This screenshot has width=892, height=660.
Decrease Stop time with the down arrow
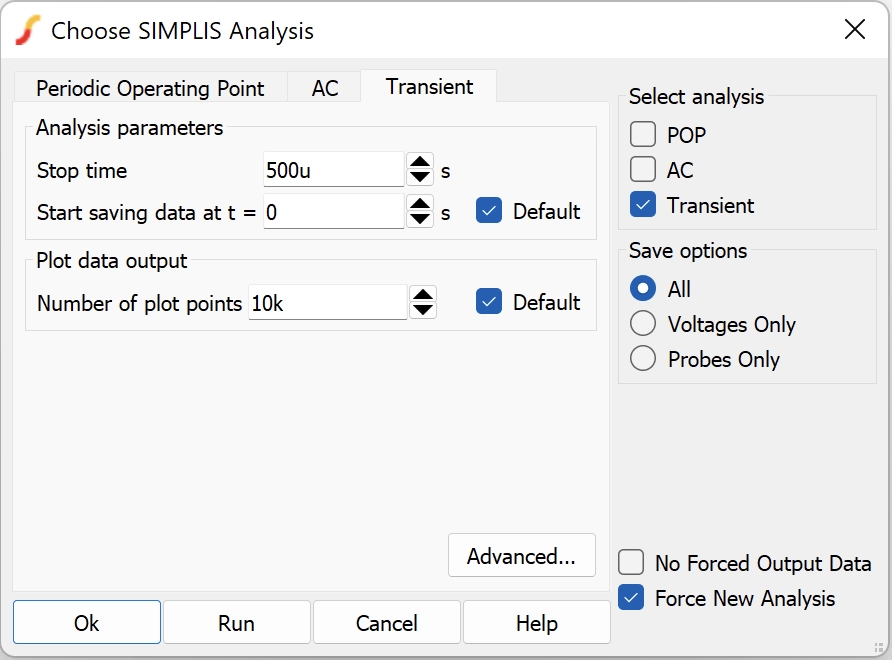[420, 177]
